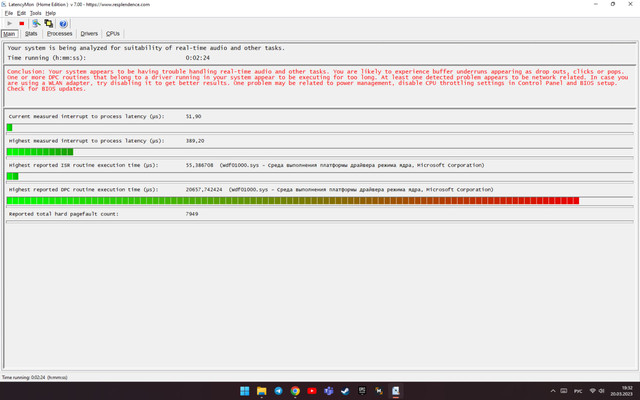
Task: Open the Help menu
Action: click(x=51, y=13)
